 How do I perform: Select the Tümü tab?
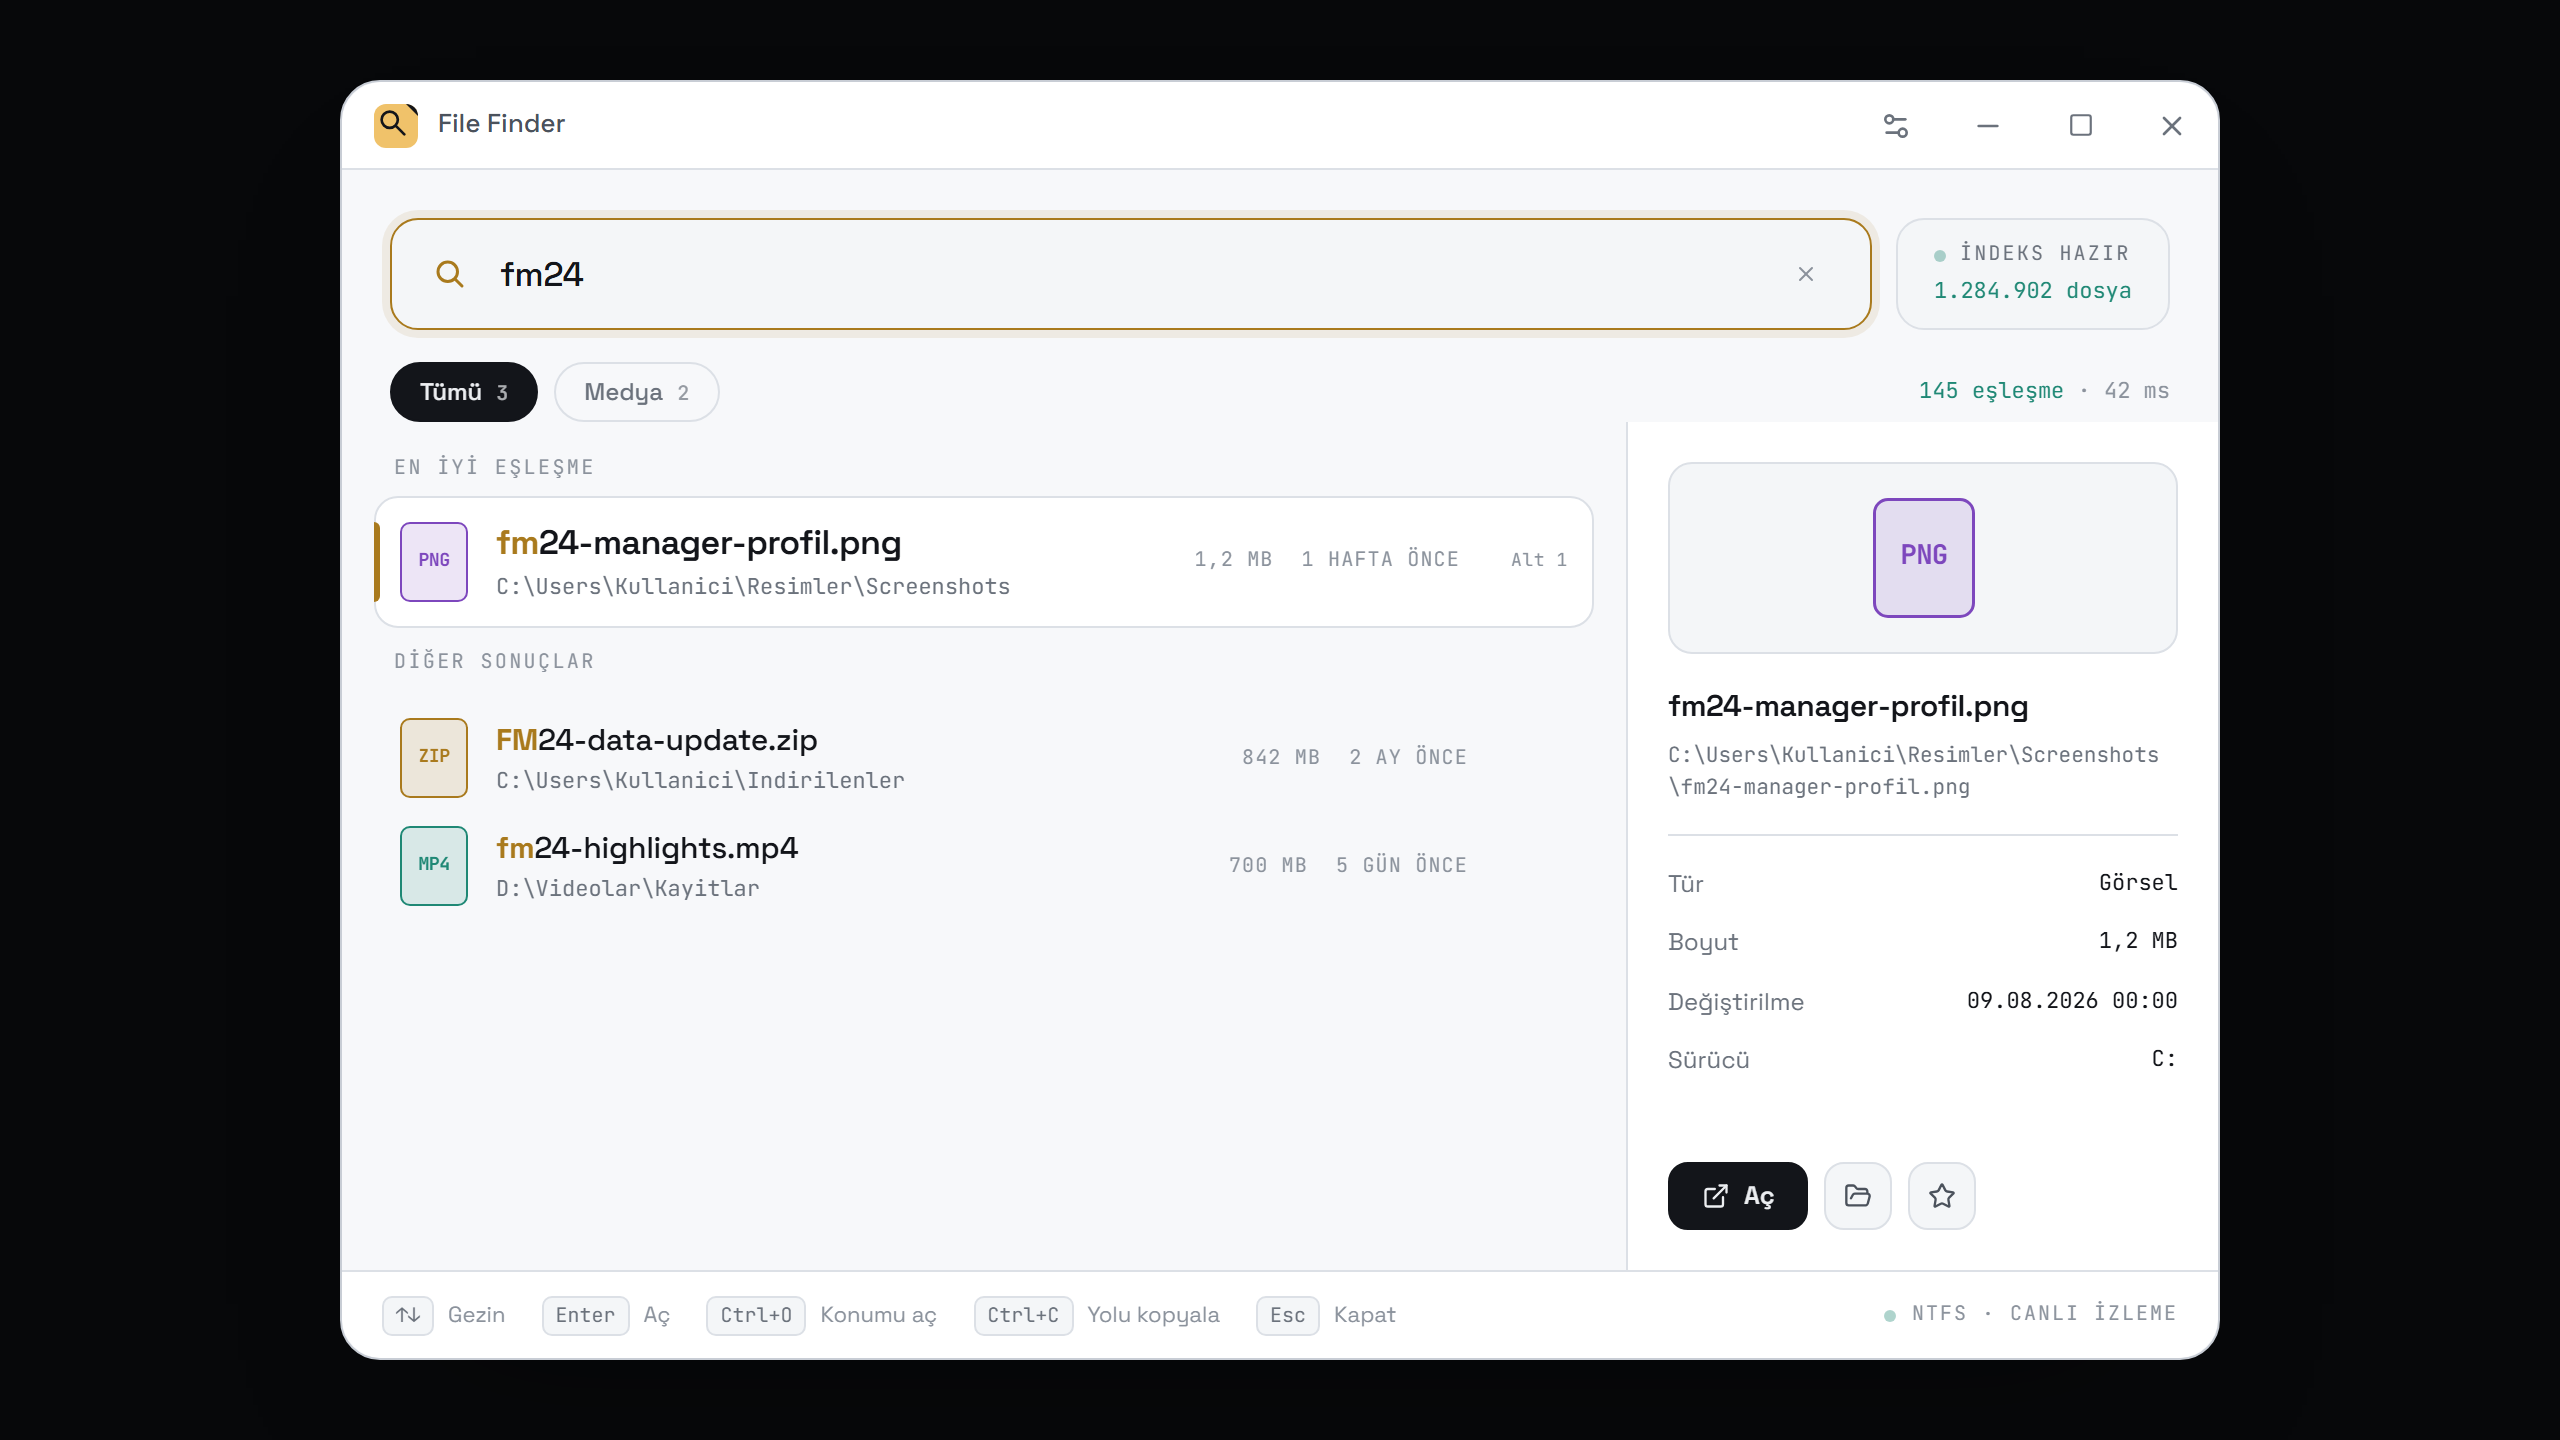[x=463, y=392]
